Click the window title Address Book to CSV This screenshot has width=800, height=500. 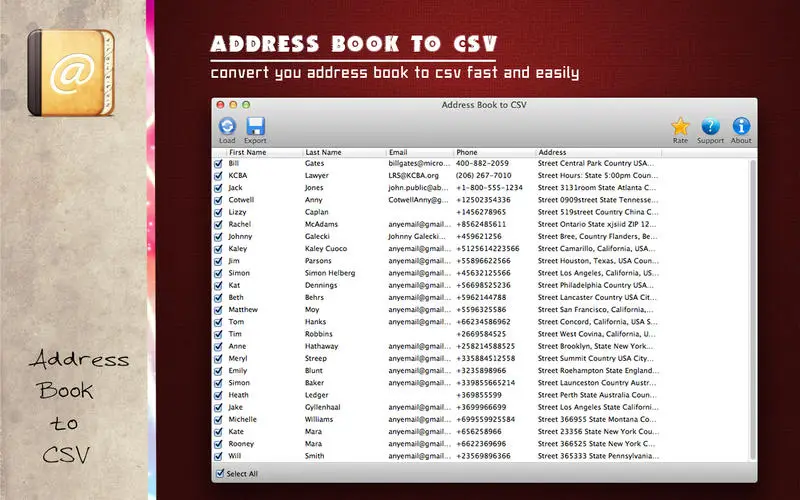coord(484,105)
